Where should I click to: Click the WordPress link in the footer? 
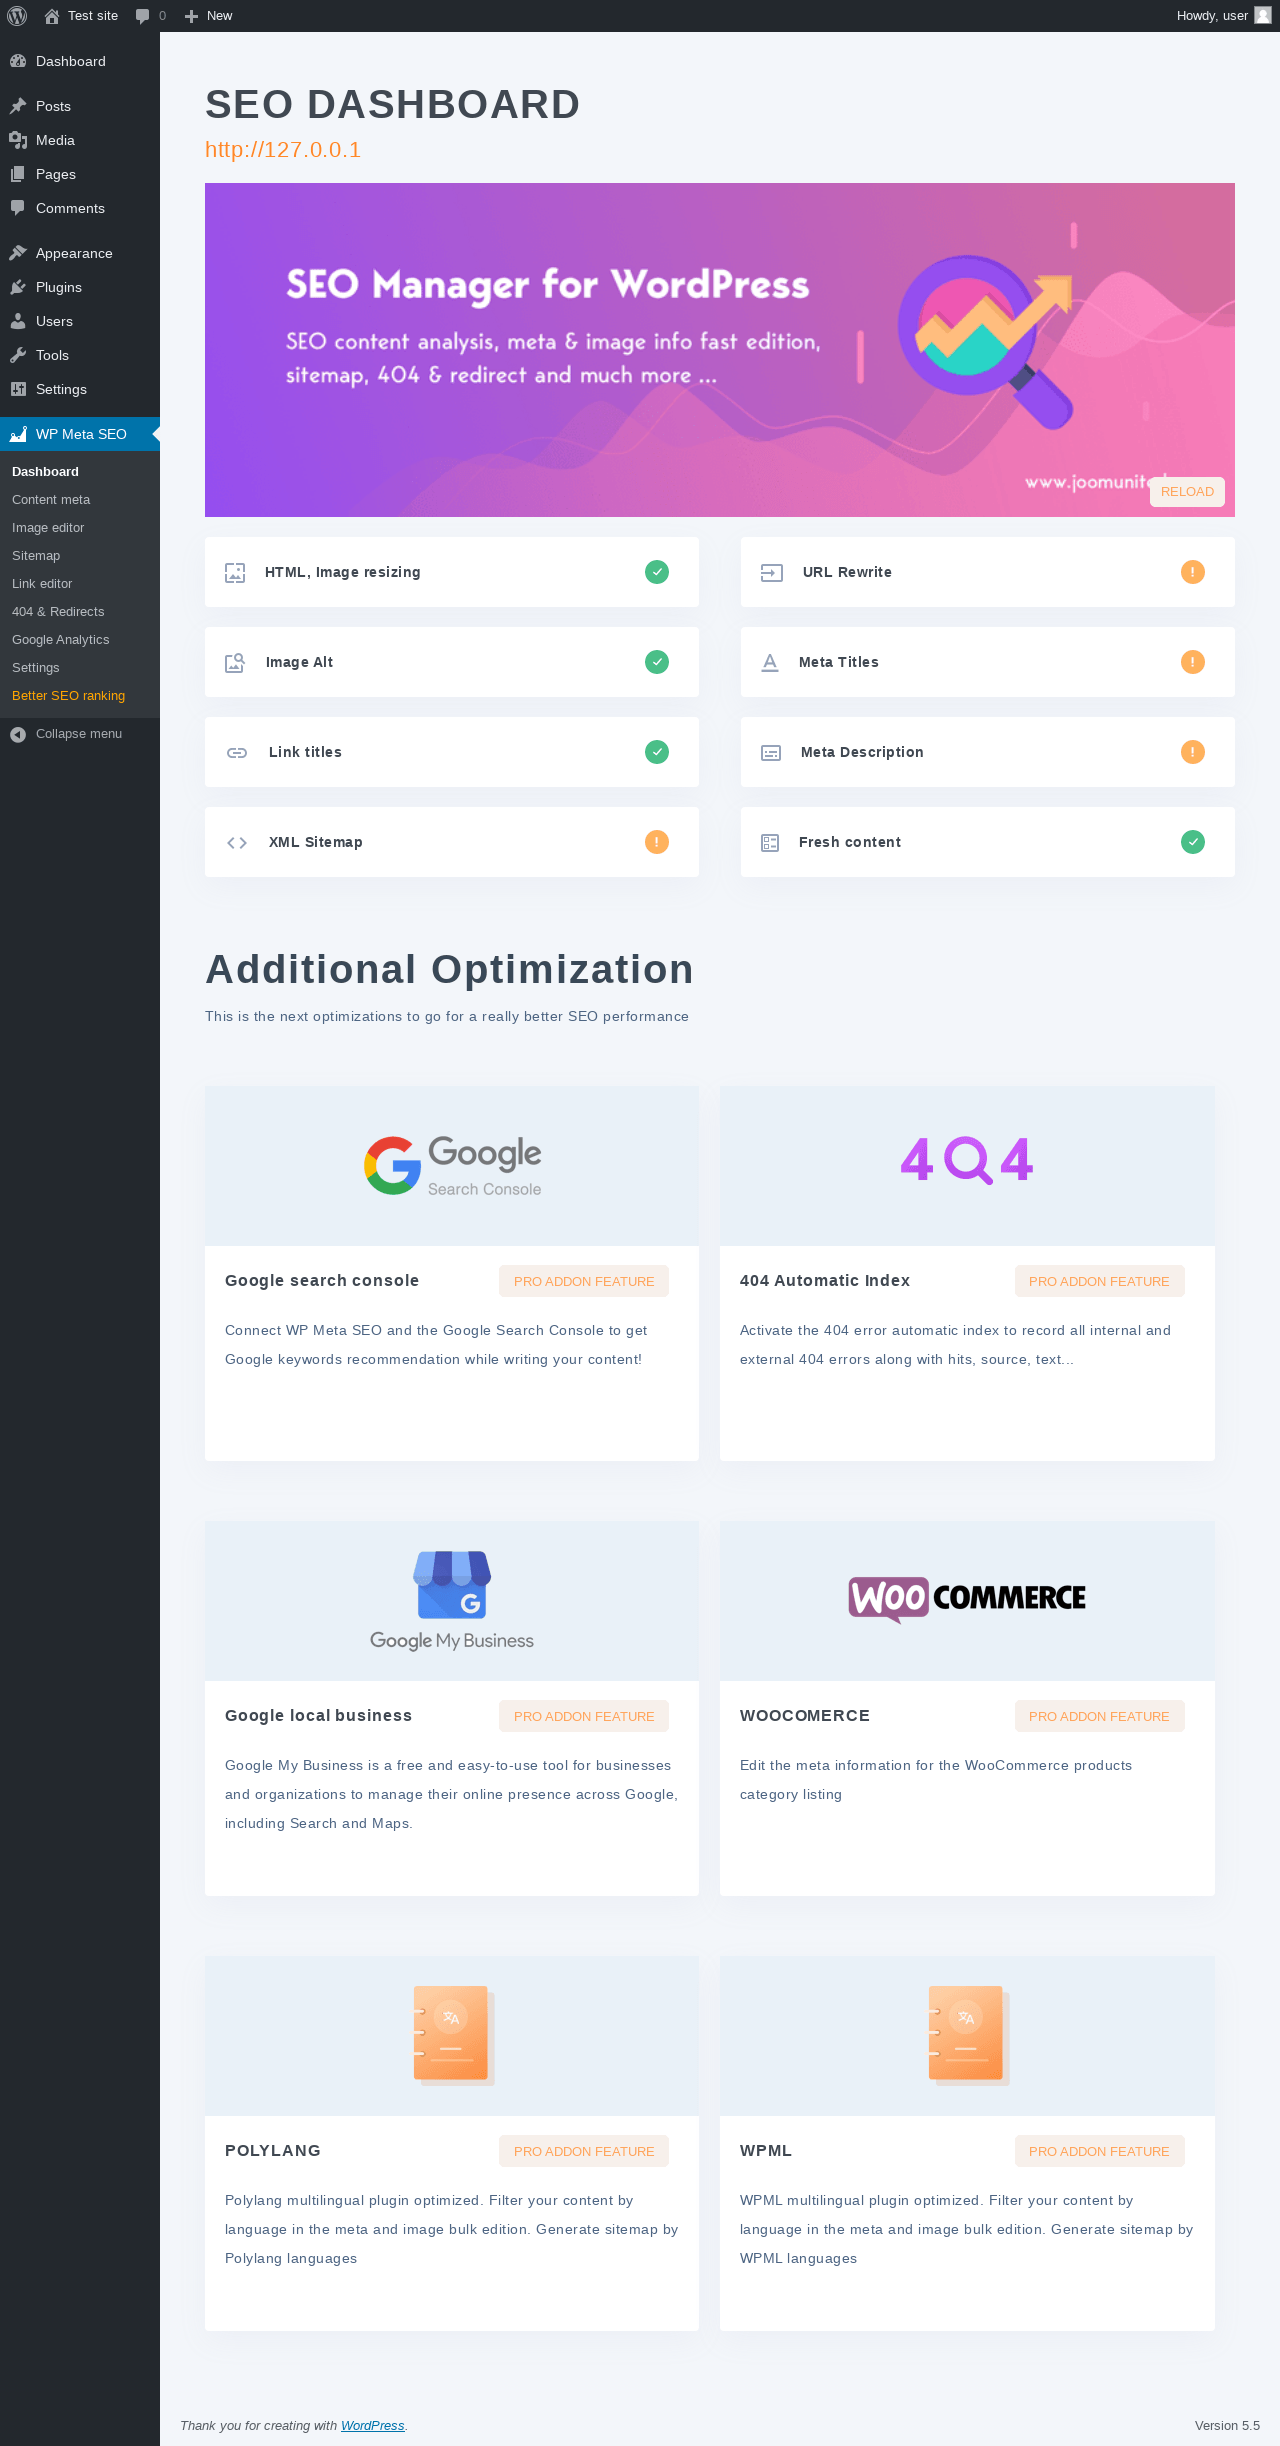click(x=373, y=2425)
